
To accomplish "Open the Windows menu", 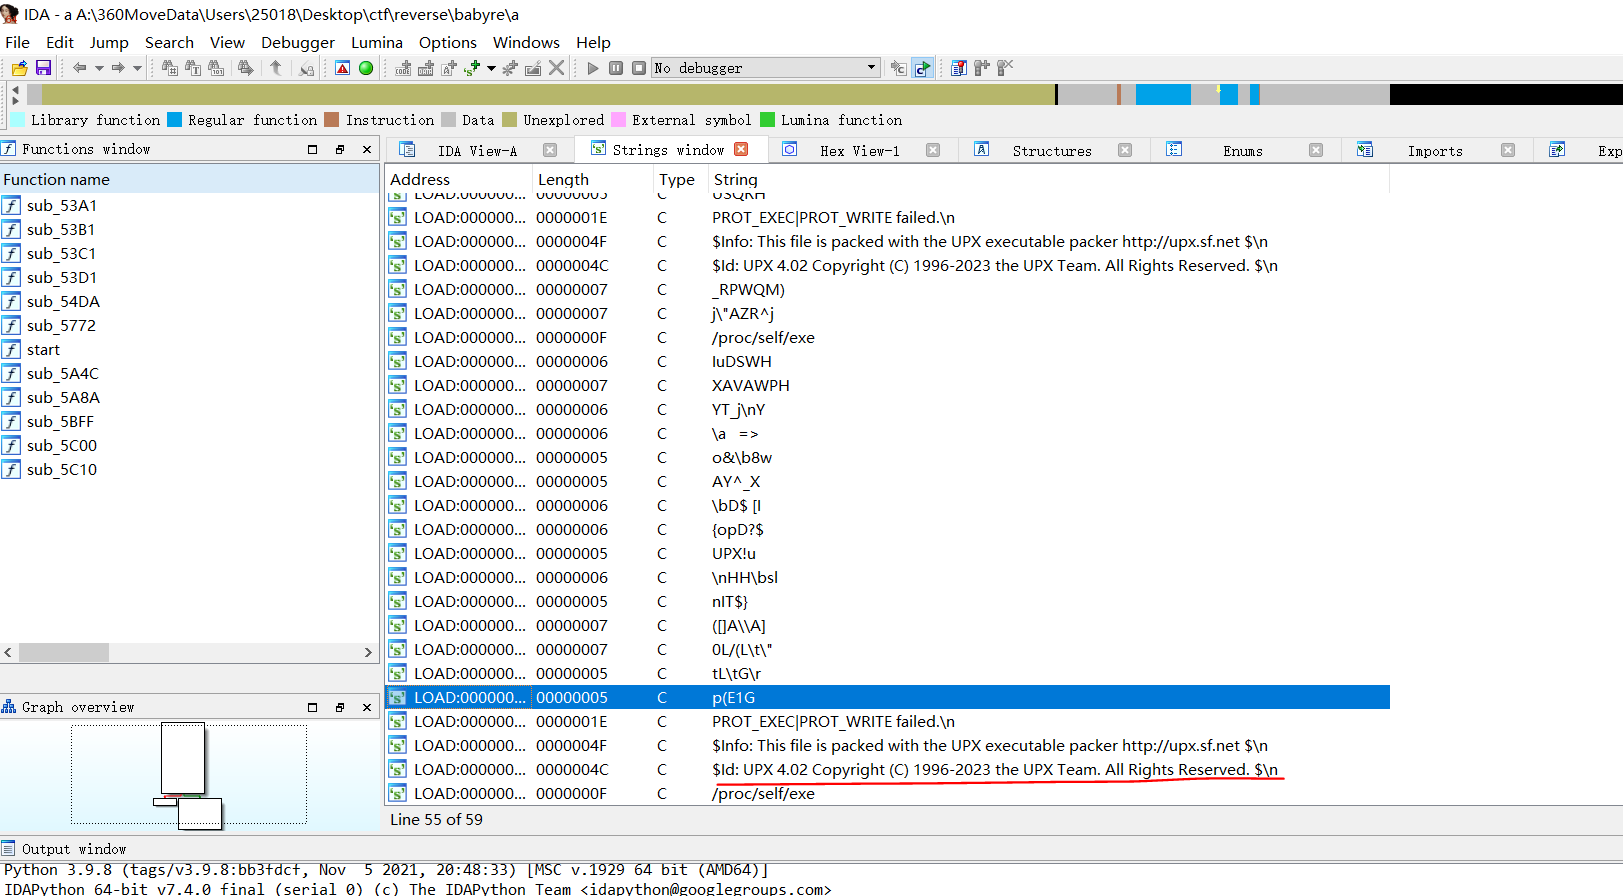I will pos(526,42).
